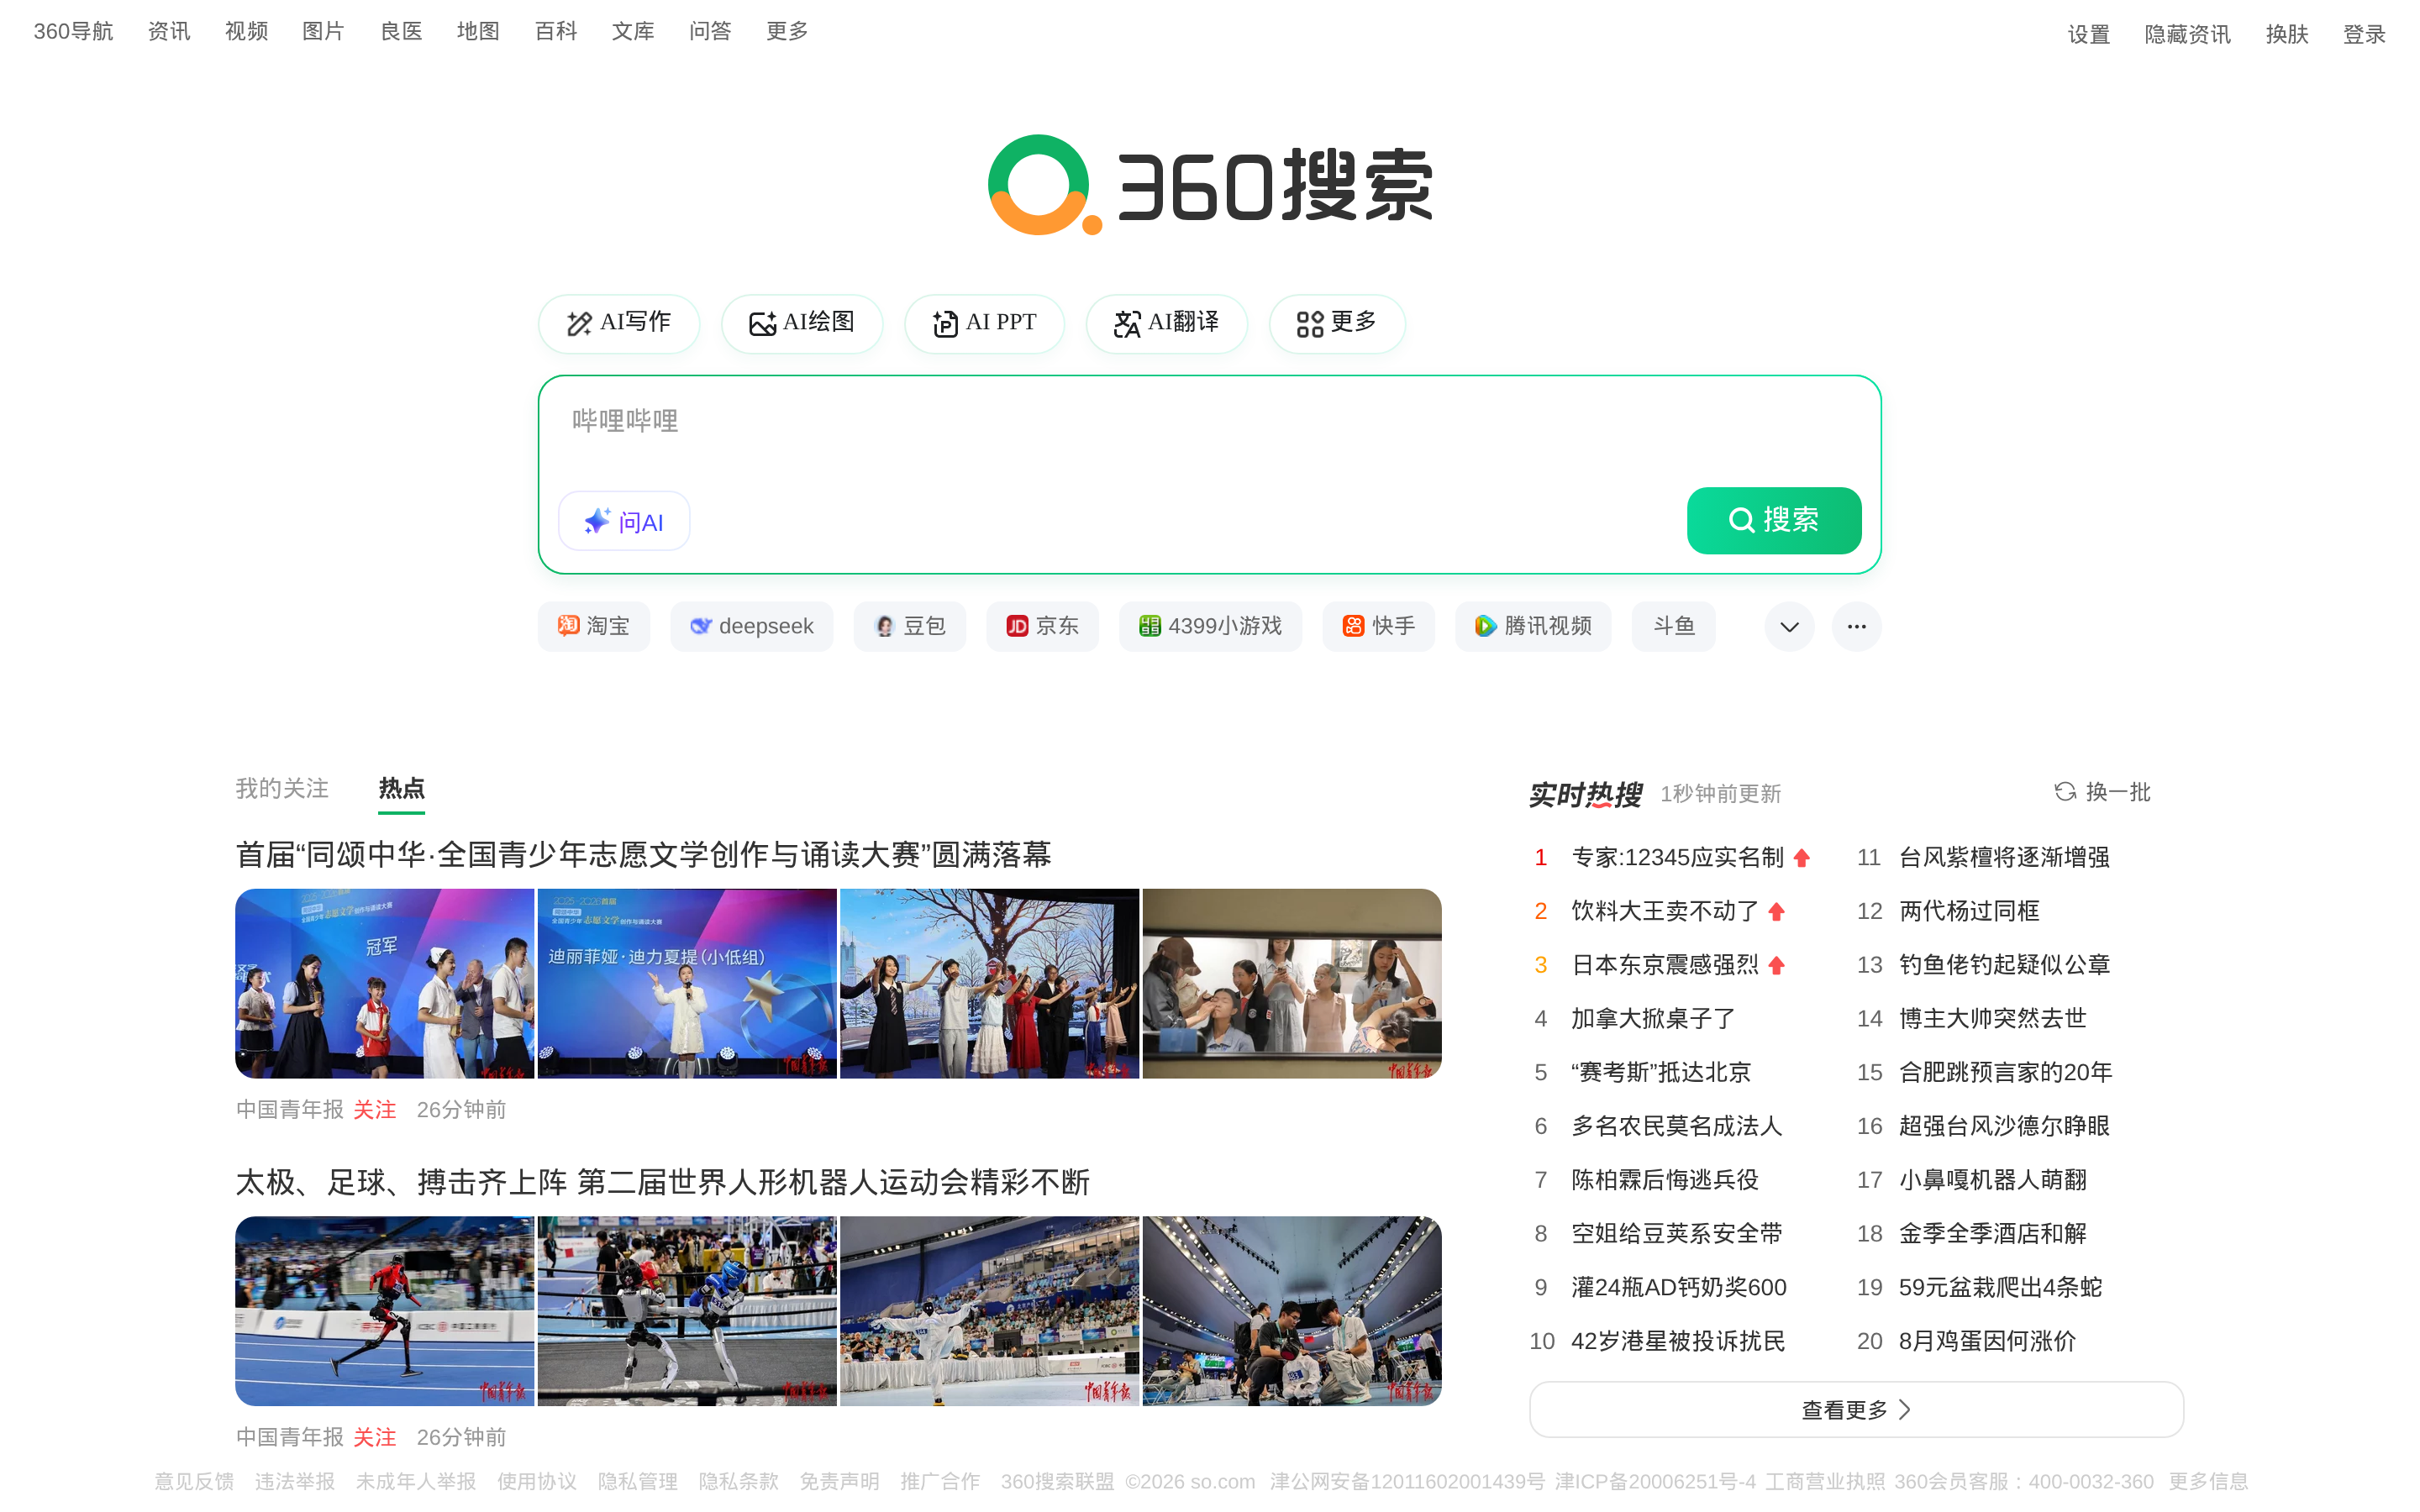Open 百科 in top navigation
2420x1512 pixels.
click(x=556, y=31)
